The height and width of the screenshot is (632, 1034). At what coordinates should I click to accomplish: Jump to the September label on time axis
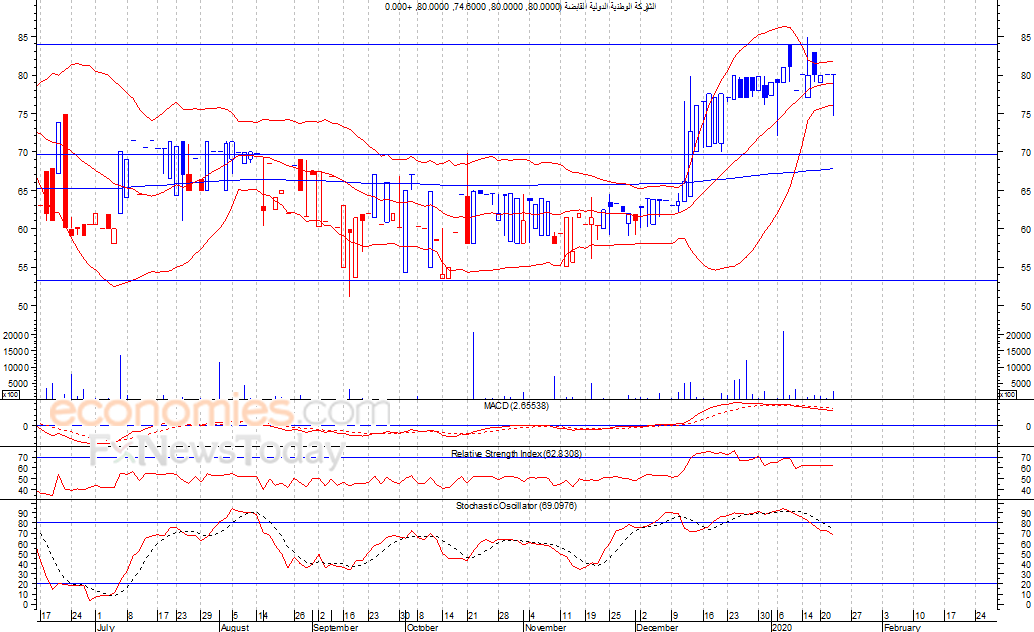336,627
